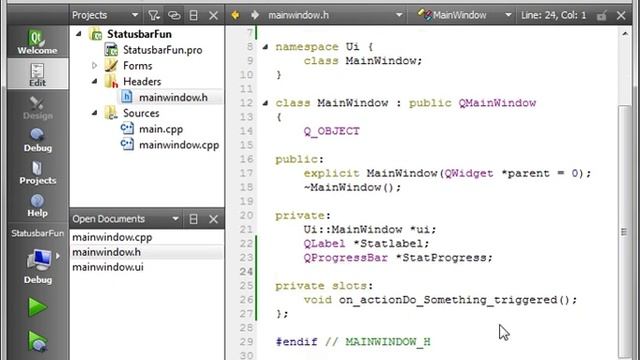Select the Forms folder
Screen dimensions: 640x360
[x=138, y=65]
